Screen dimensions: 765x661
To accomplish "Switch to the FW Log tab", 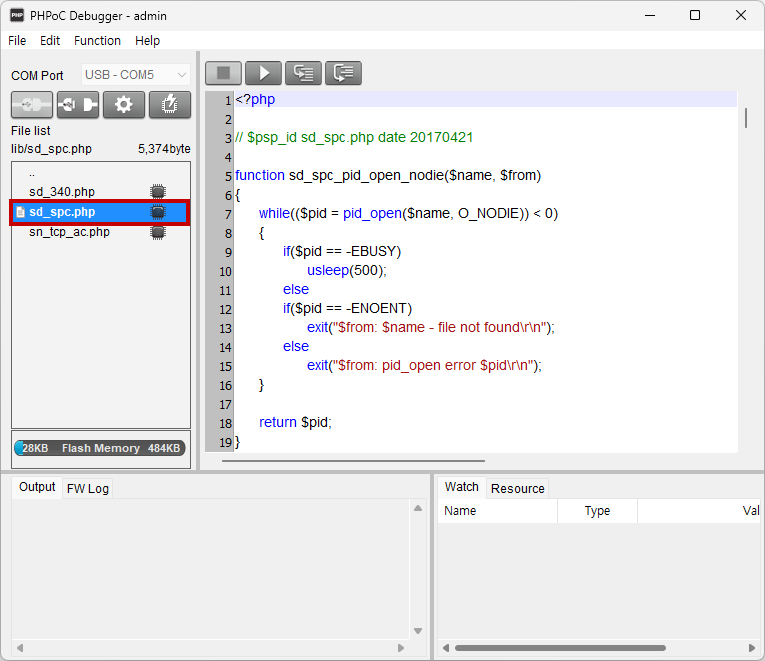I will pos(88,488).
